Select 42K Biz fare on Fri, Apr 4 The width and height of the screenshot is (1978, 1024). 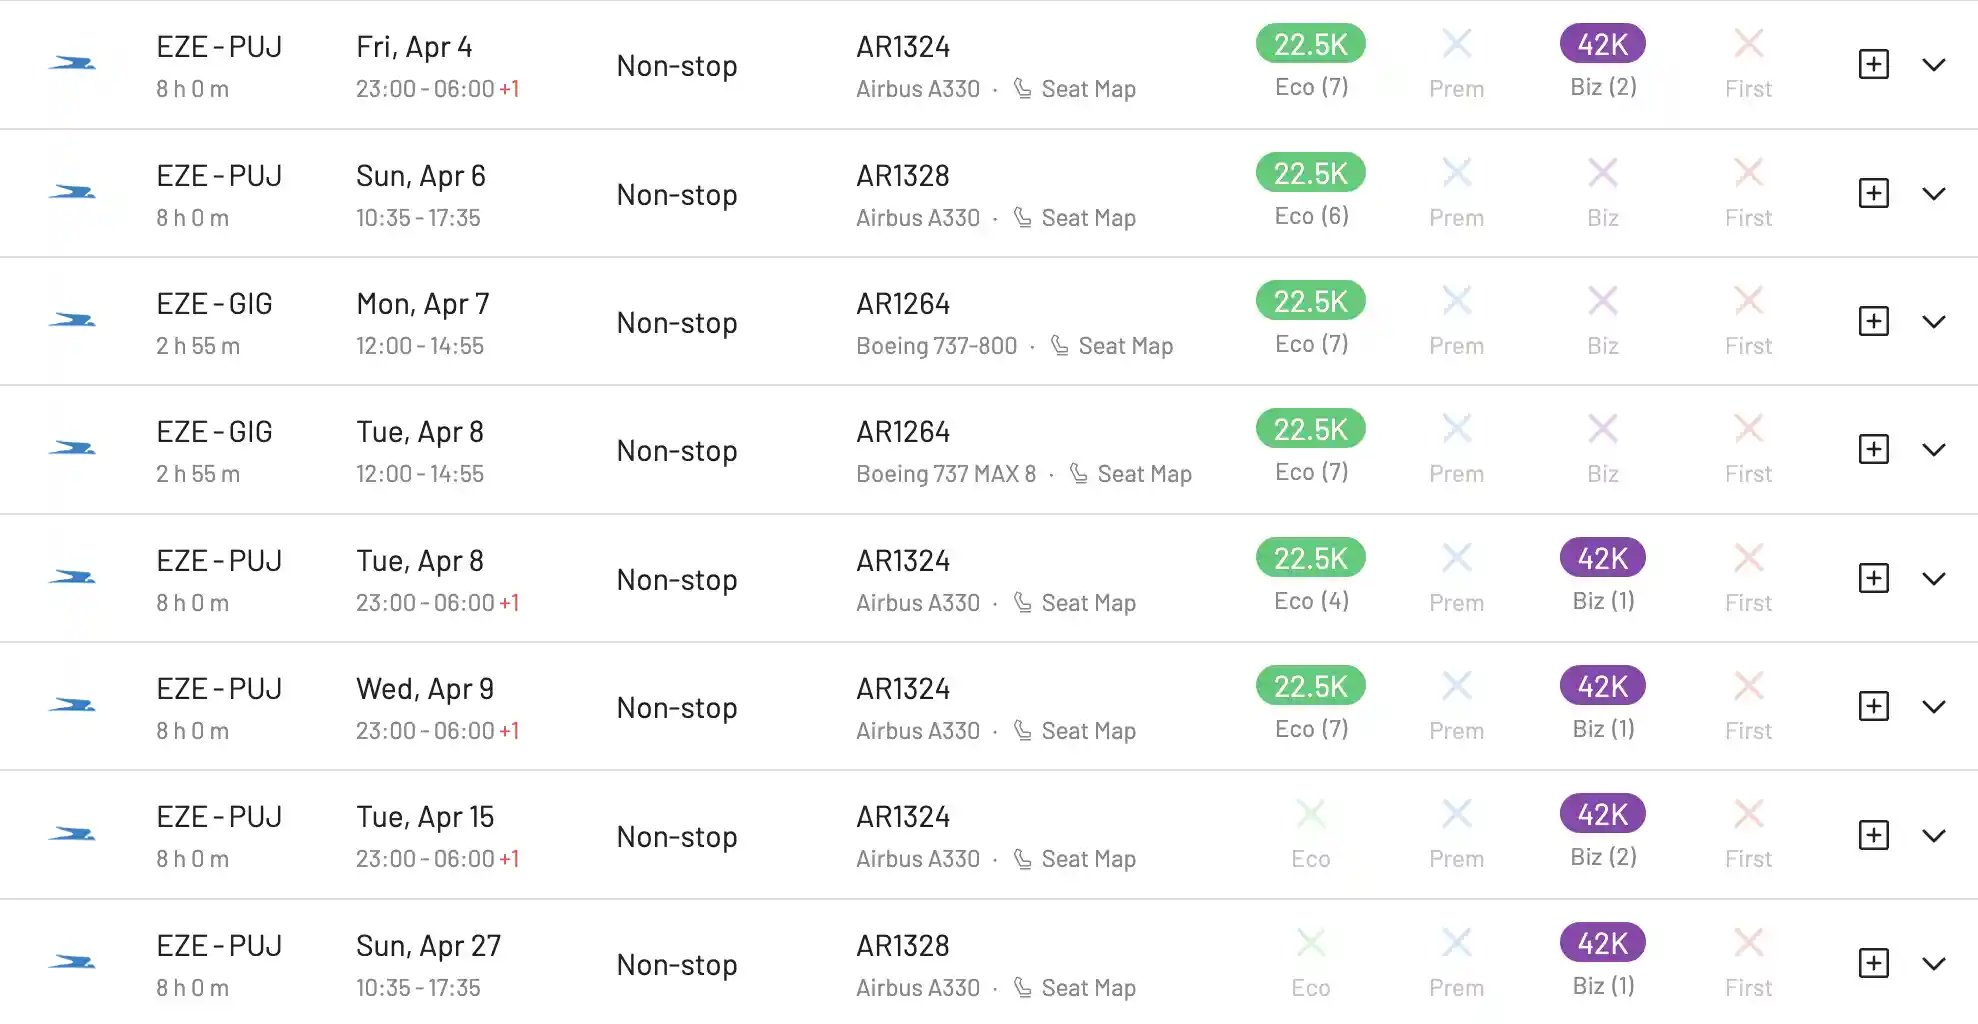click(x=1603, y=44)
